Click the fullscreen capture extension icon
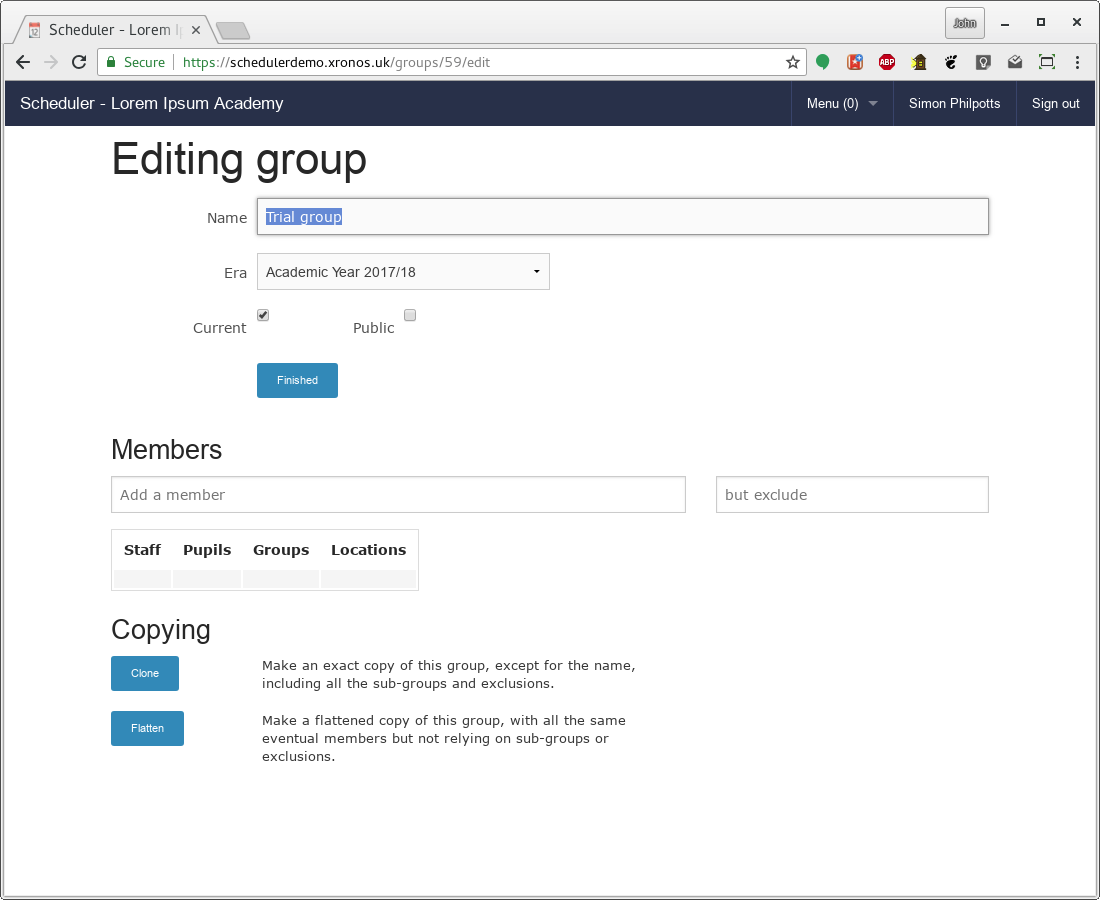Screen dimensions: 1100x900 coord(1047,62)
